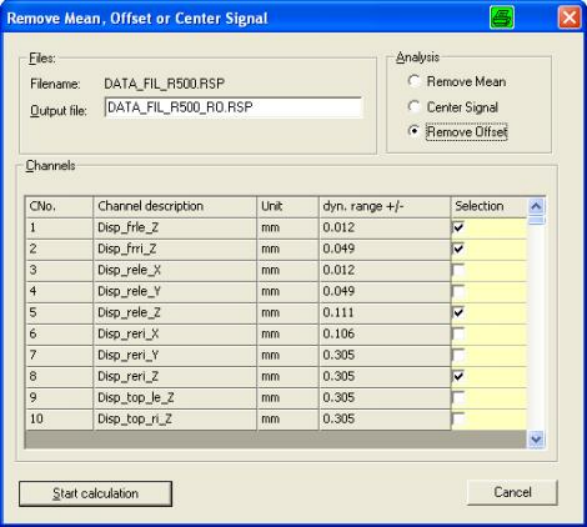Click the dyn. range +/- column header

coord(384,206)
